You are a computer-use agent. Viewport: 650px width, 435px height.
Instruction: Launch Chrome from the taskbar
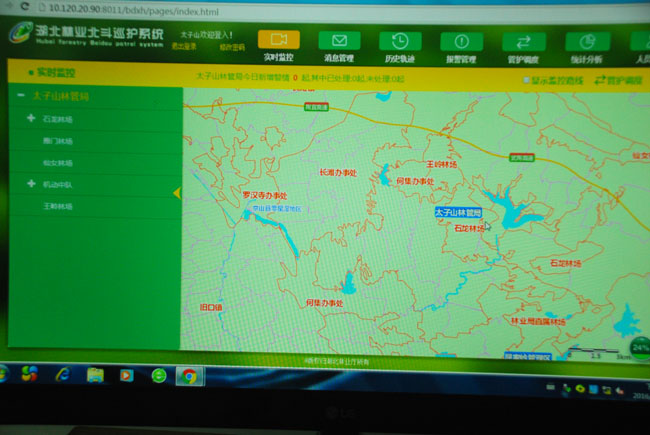tap(188, 376)
